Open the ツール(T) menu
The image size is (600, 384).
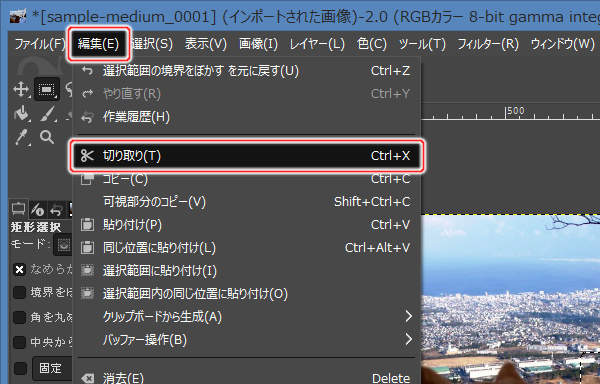422,44
